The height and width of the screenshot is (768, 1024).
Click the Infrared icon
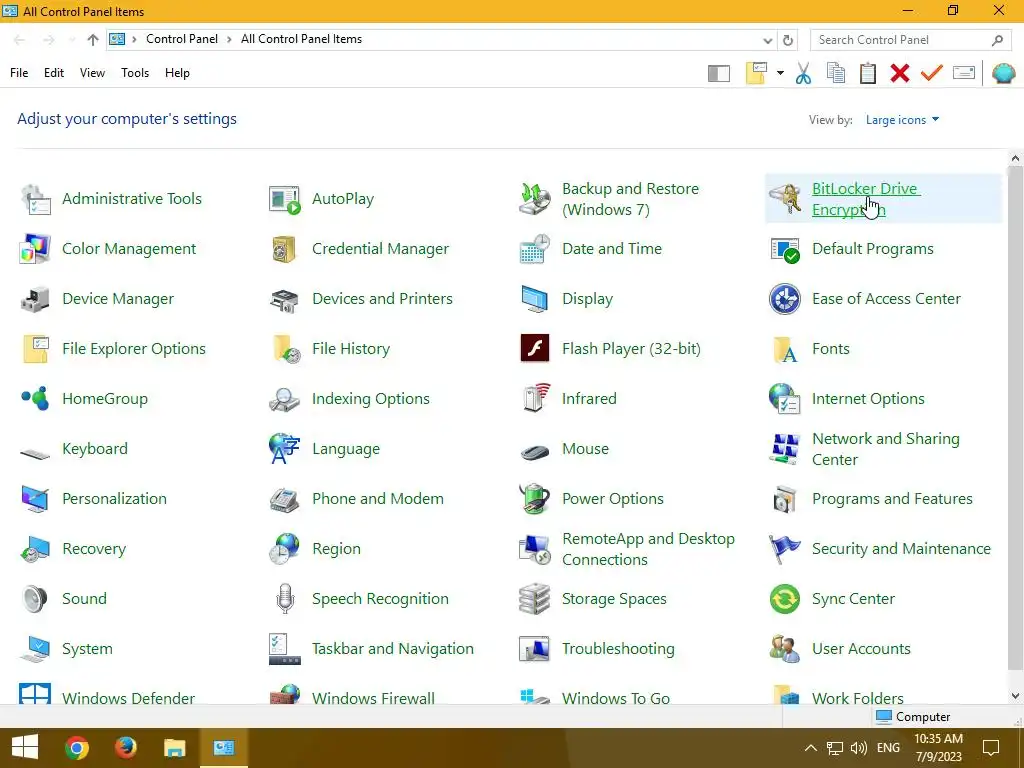coord(535,398)
